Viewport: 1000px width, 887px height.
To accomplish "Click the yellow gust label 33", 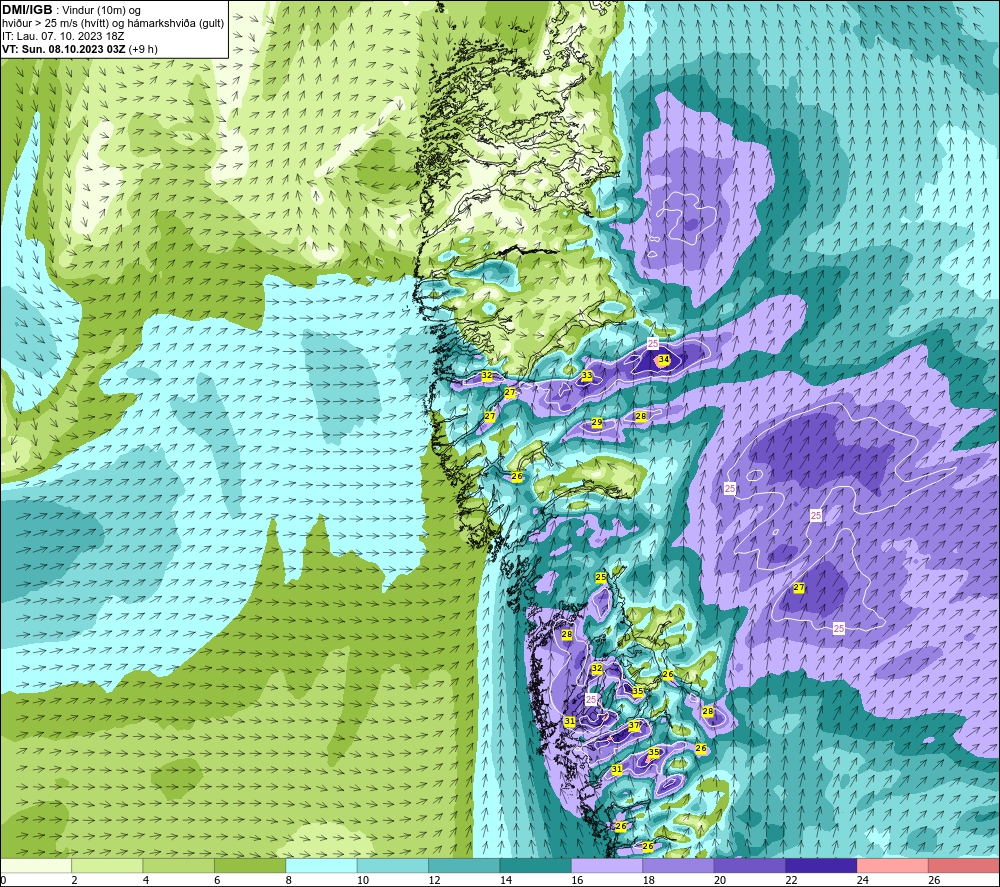I will pos(586,376).
